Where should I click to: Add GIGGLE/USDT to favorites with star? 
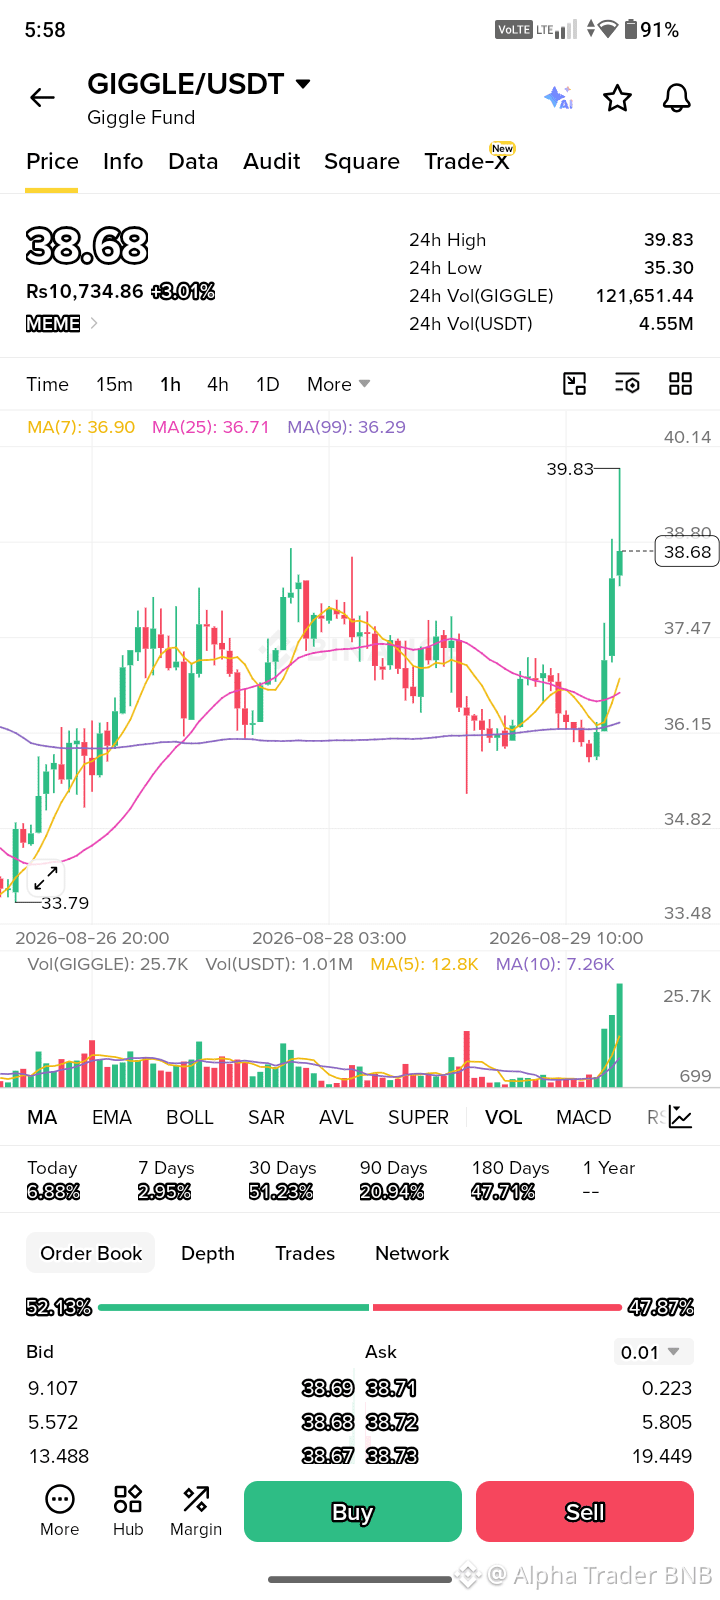click(617, 98)
